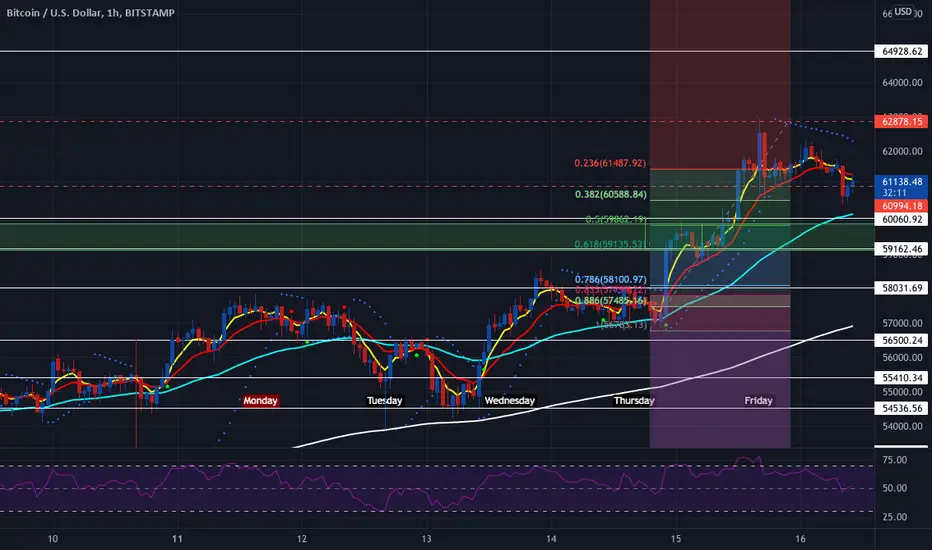
Task: Click the 57000.00 price scale value
Action: click(x=902, y=323)
